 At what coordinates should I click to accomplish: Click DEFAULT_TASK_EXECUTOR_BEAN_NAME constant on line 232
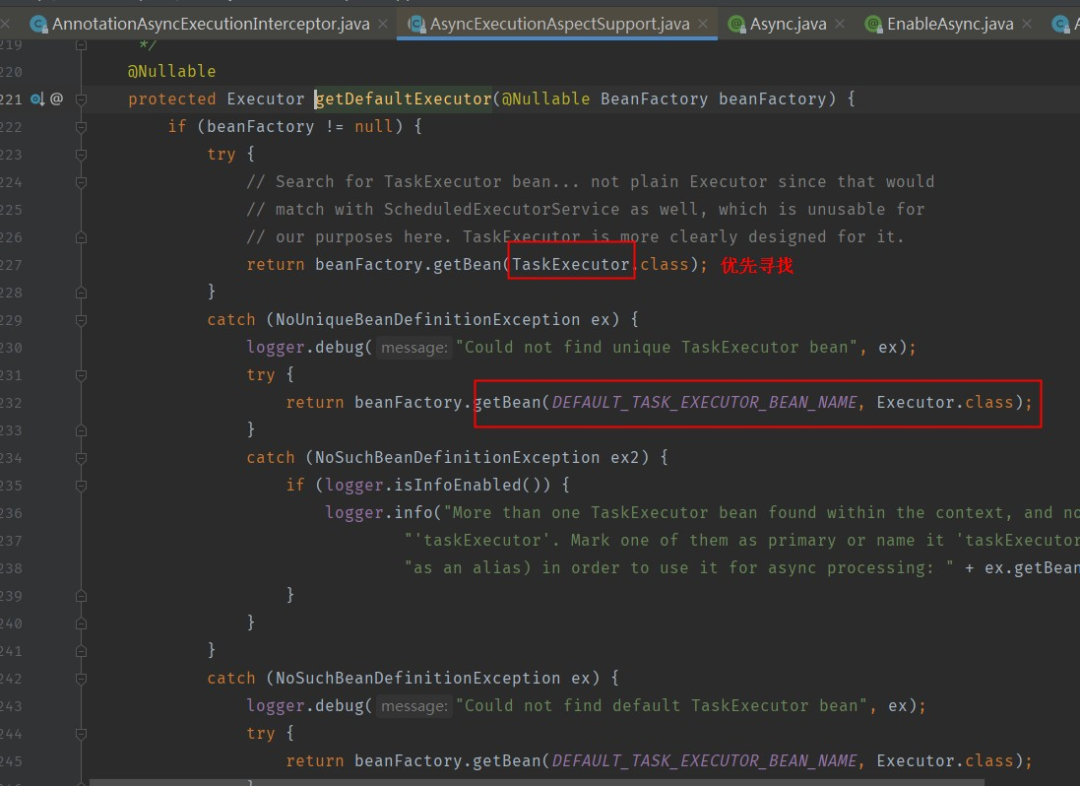click(705, 402)
